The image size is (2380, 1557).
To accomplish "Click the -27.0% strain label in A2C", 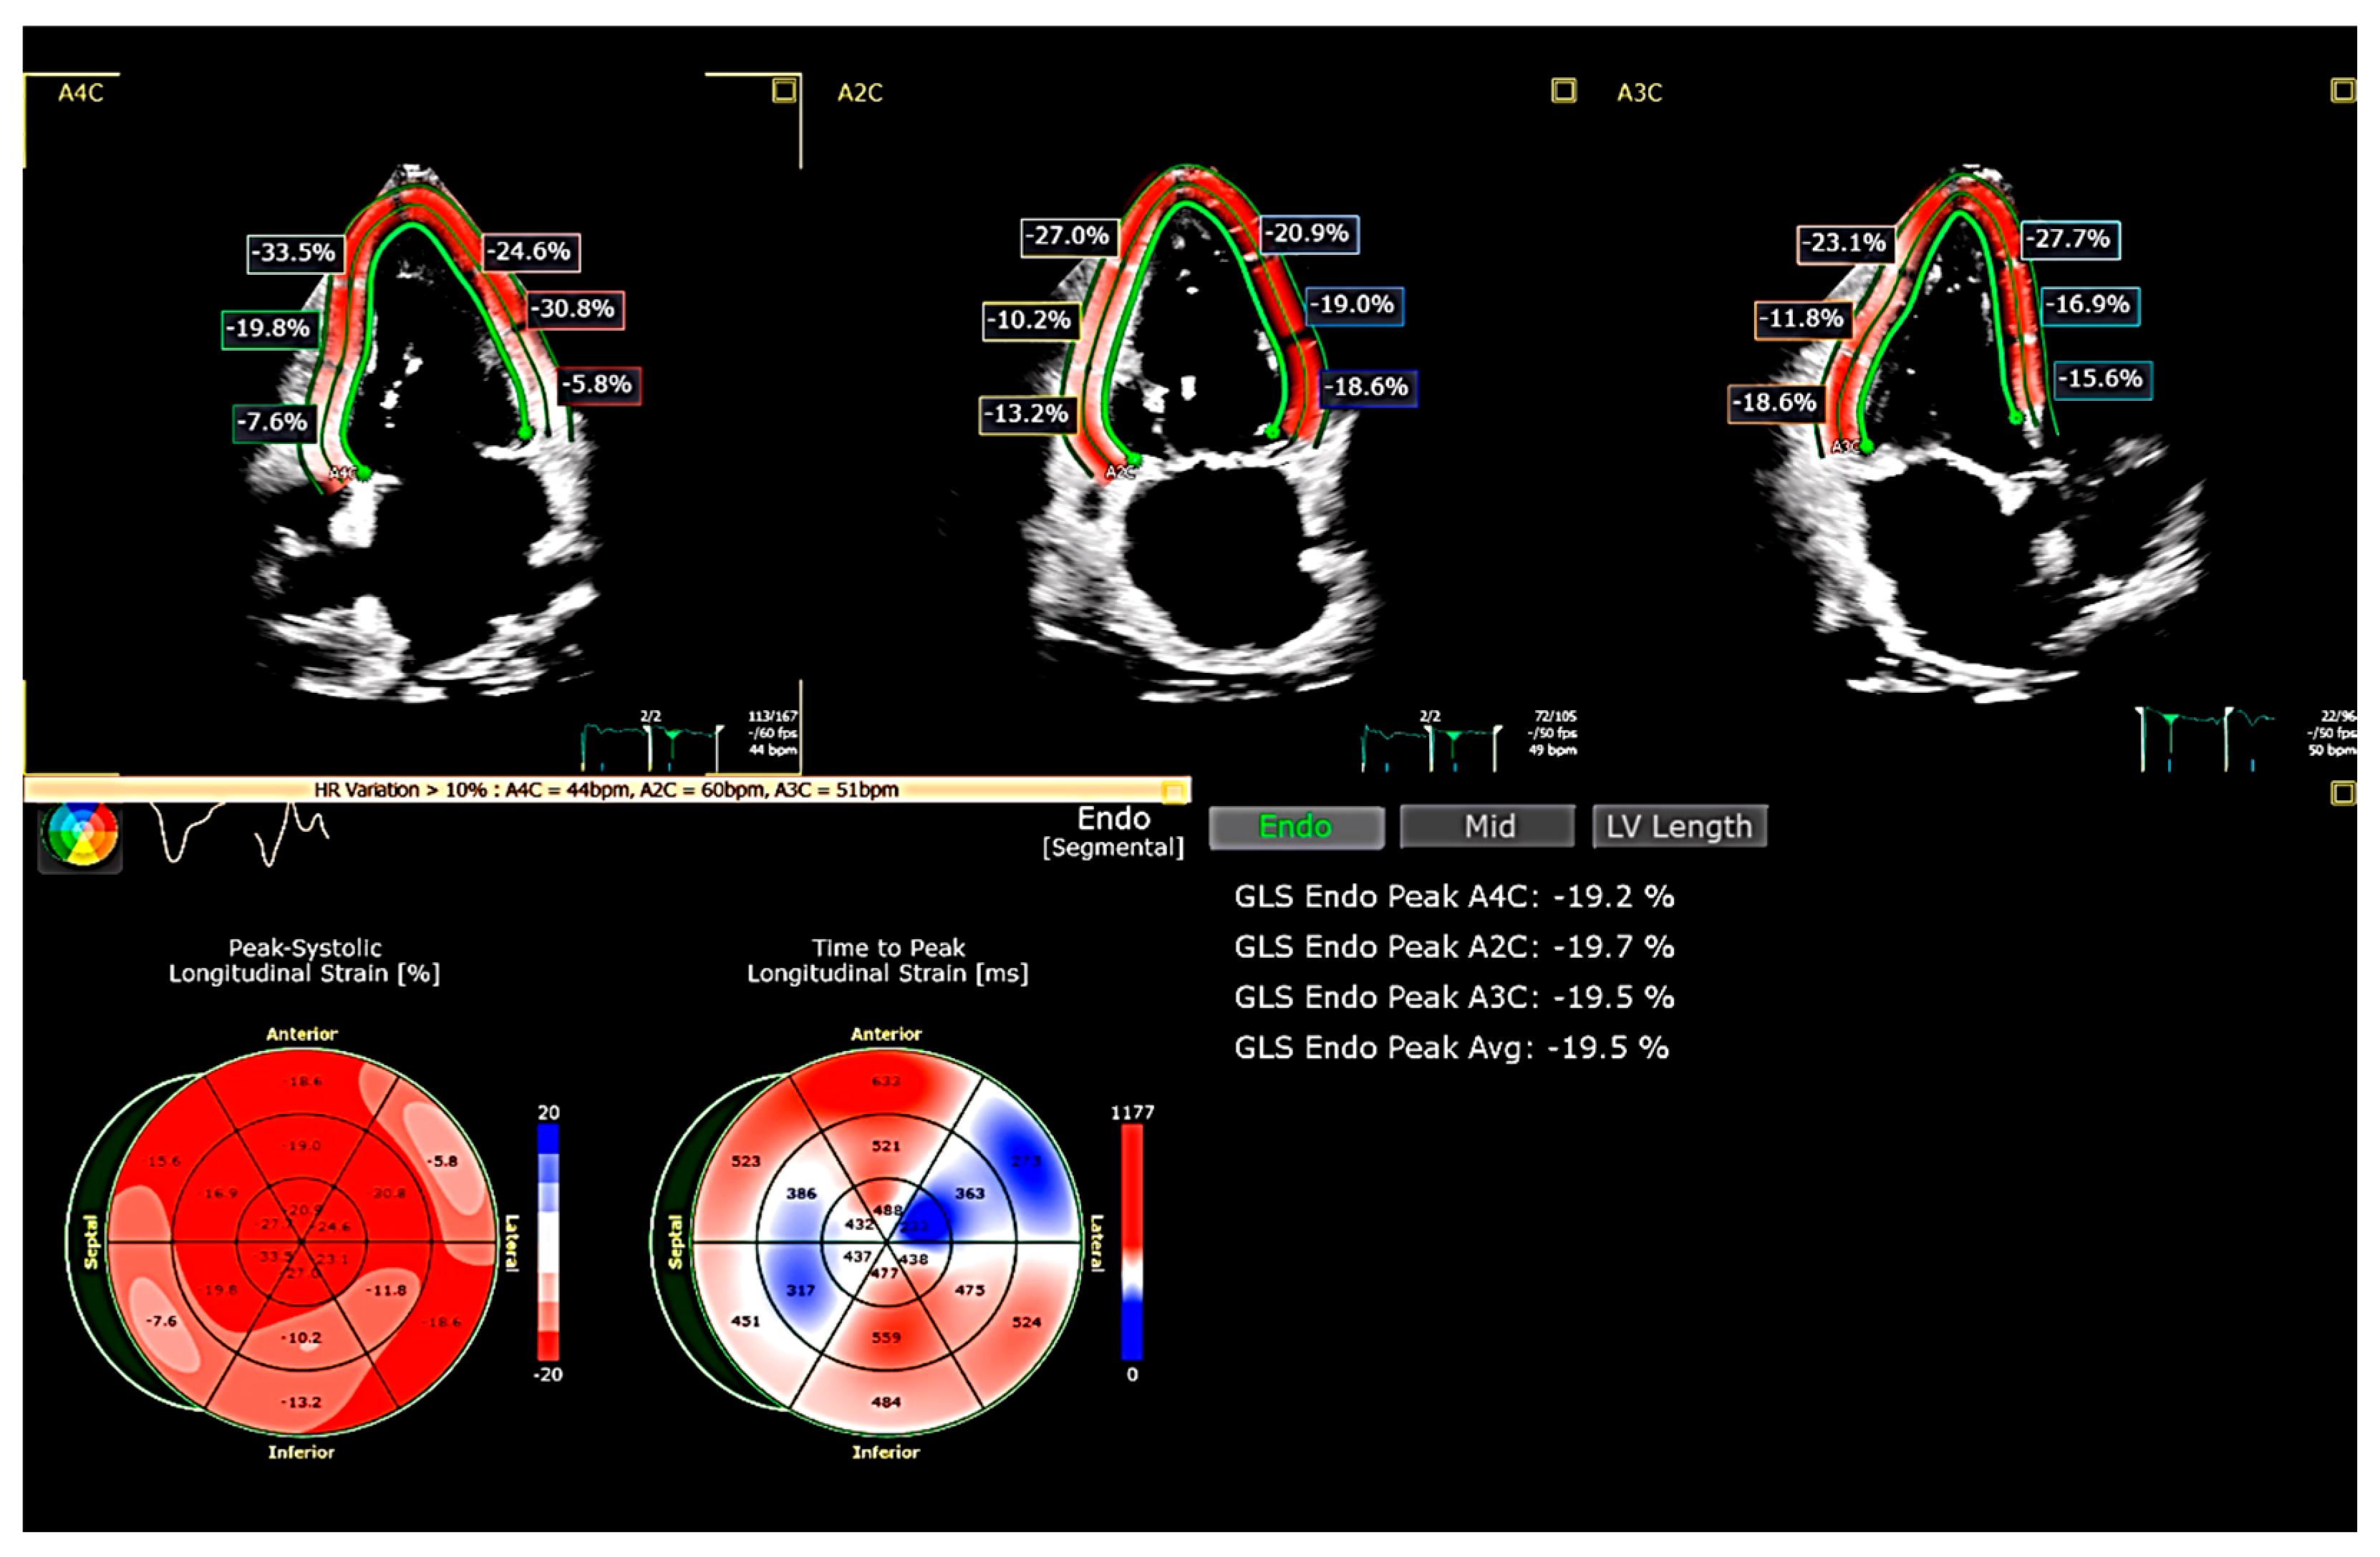I will pos(1069,237).
